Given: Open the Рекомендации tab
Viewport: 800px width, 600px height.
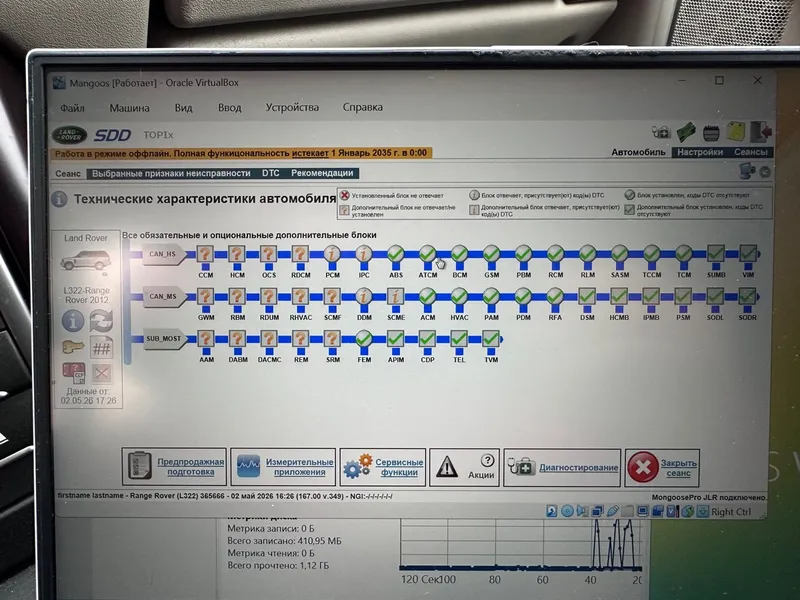Looking at the screenshot, I should pos(322,173).
